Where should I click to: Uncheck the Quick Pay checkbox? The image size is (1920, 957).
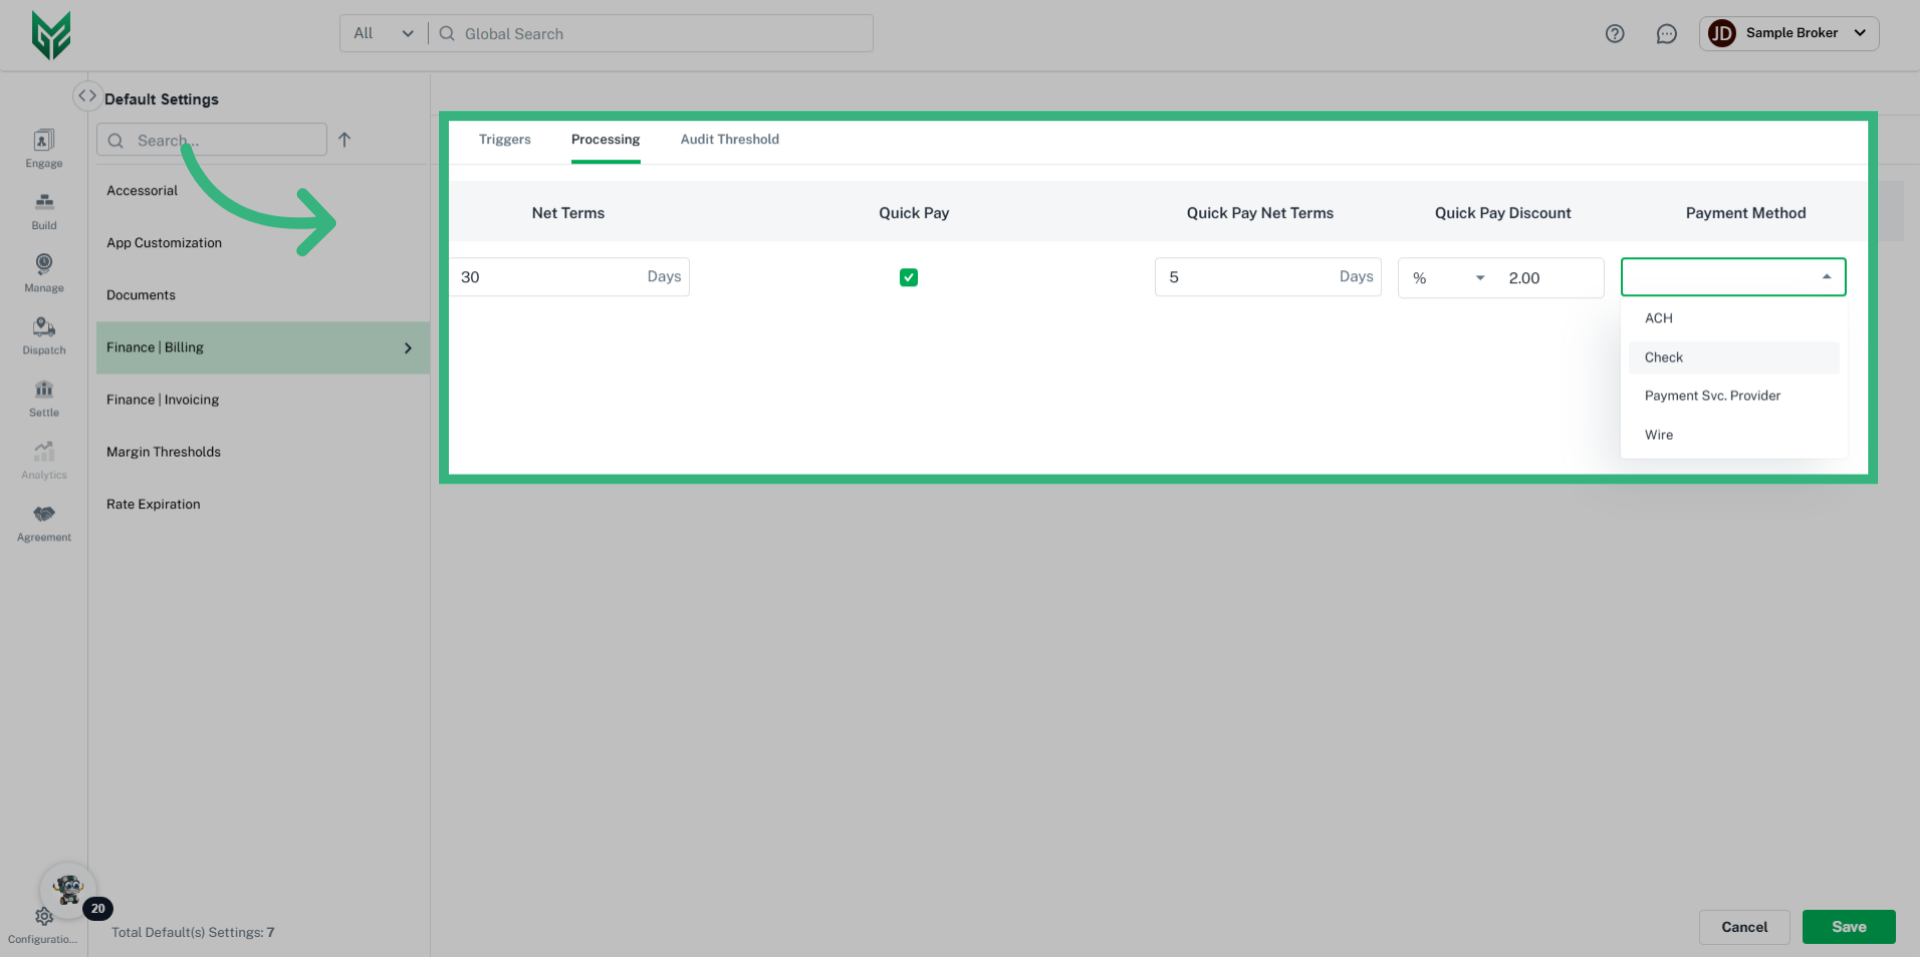coord(908,277)
